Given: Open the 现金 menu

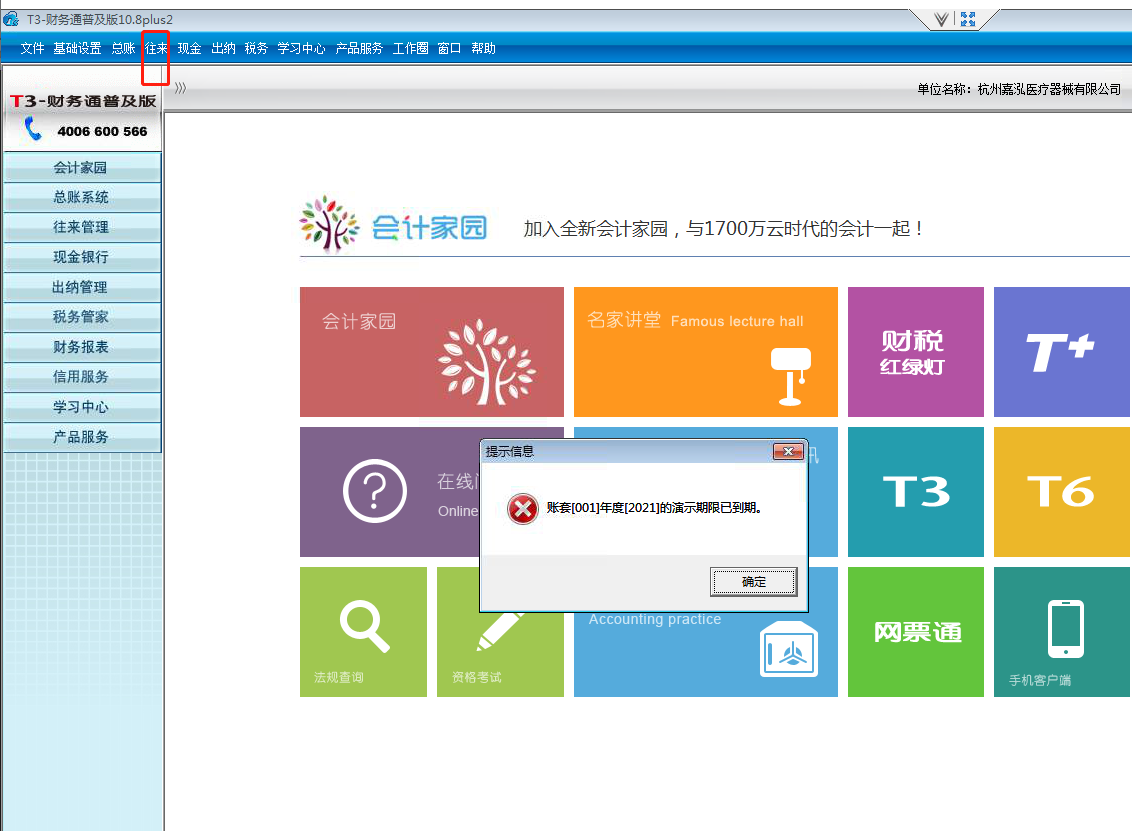Looking at the screenshot, I should [189, 48].
